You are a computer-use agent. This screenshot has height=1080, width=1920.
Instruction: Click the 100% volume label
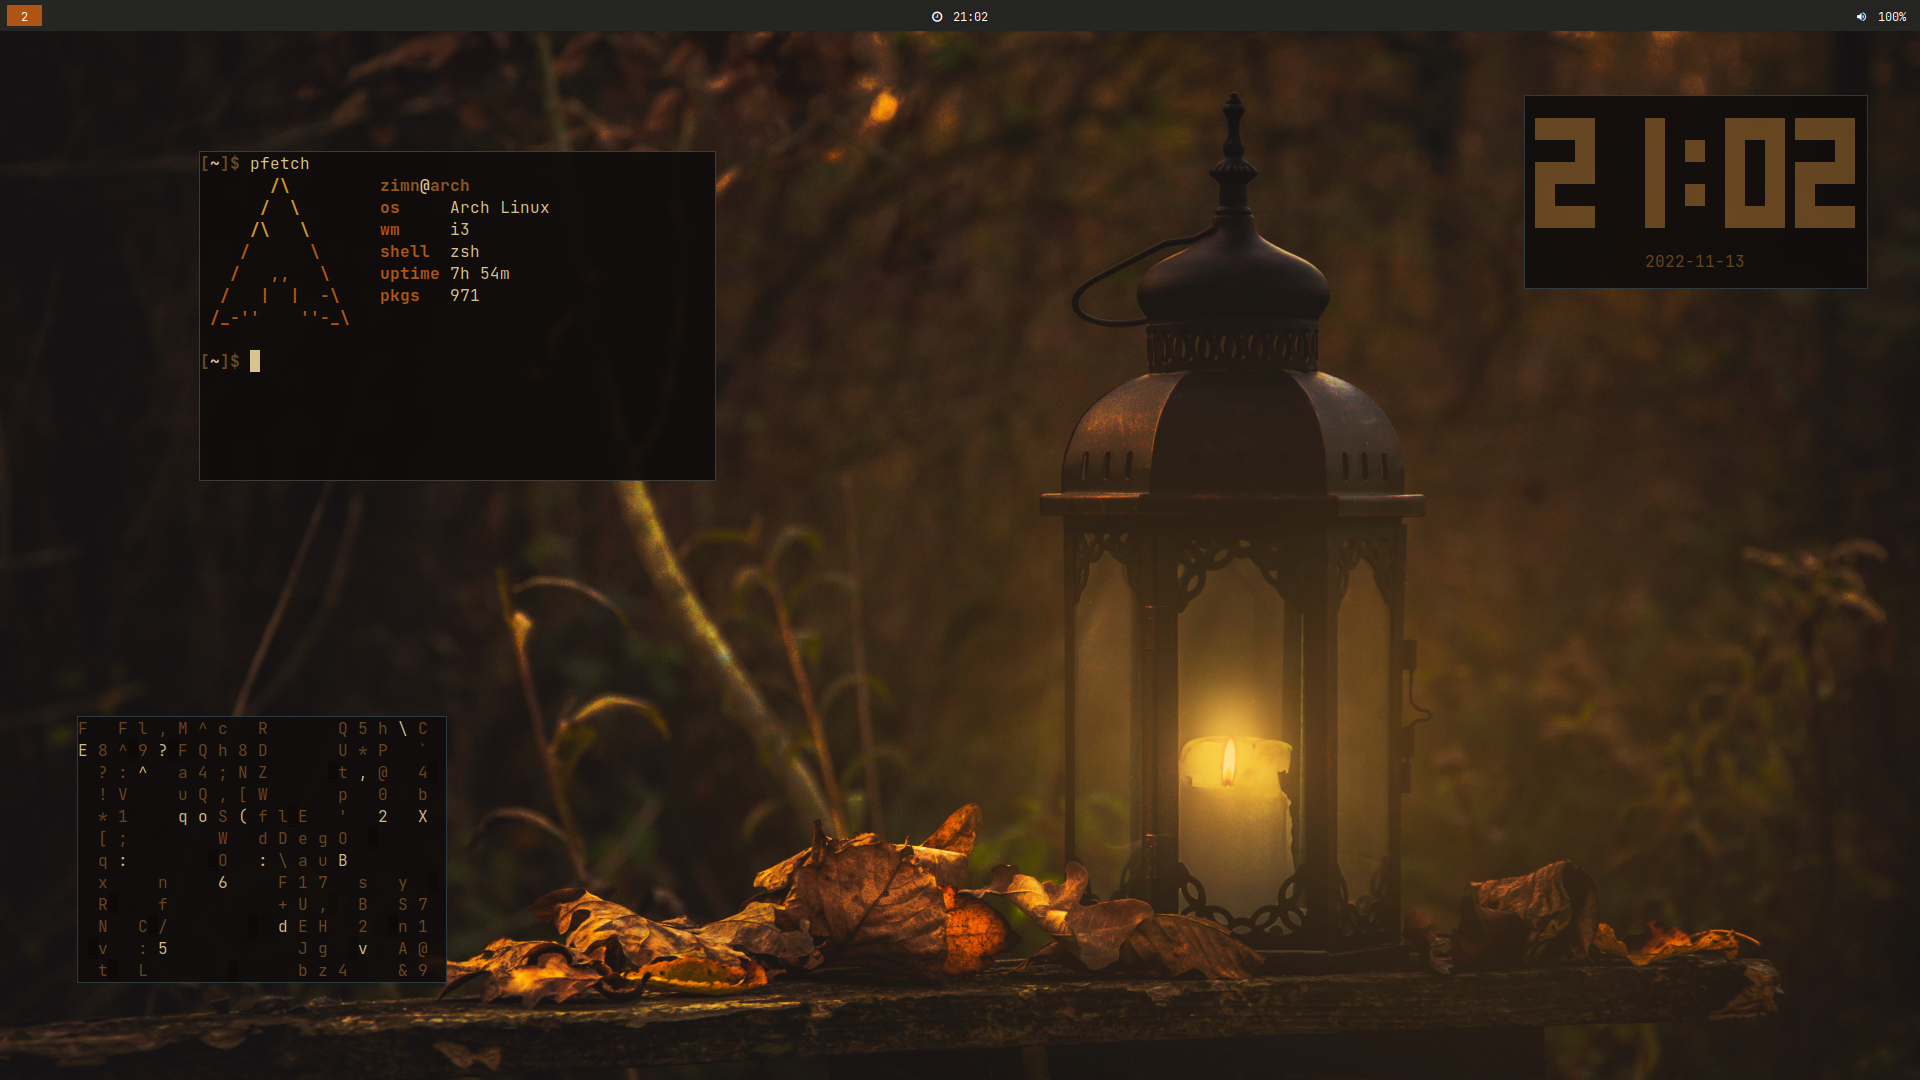click(x=1891, y=17)
